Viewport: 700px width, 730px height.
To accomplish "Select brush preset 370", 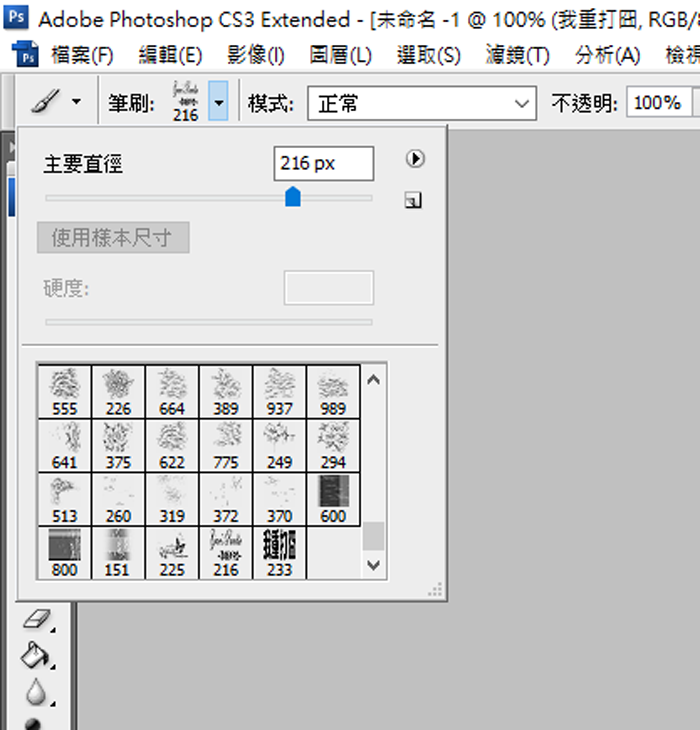I will pos(279,499).
